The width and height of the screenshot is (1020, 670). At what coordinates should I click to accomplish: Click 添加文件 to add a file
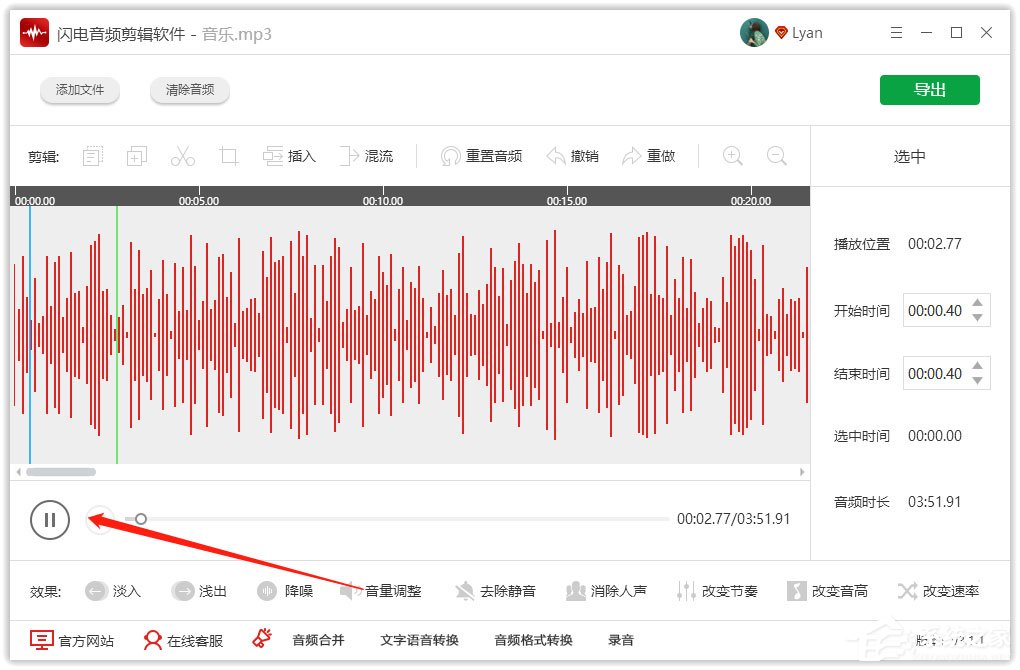(x=80, y=90)
